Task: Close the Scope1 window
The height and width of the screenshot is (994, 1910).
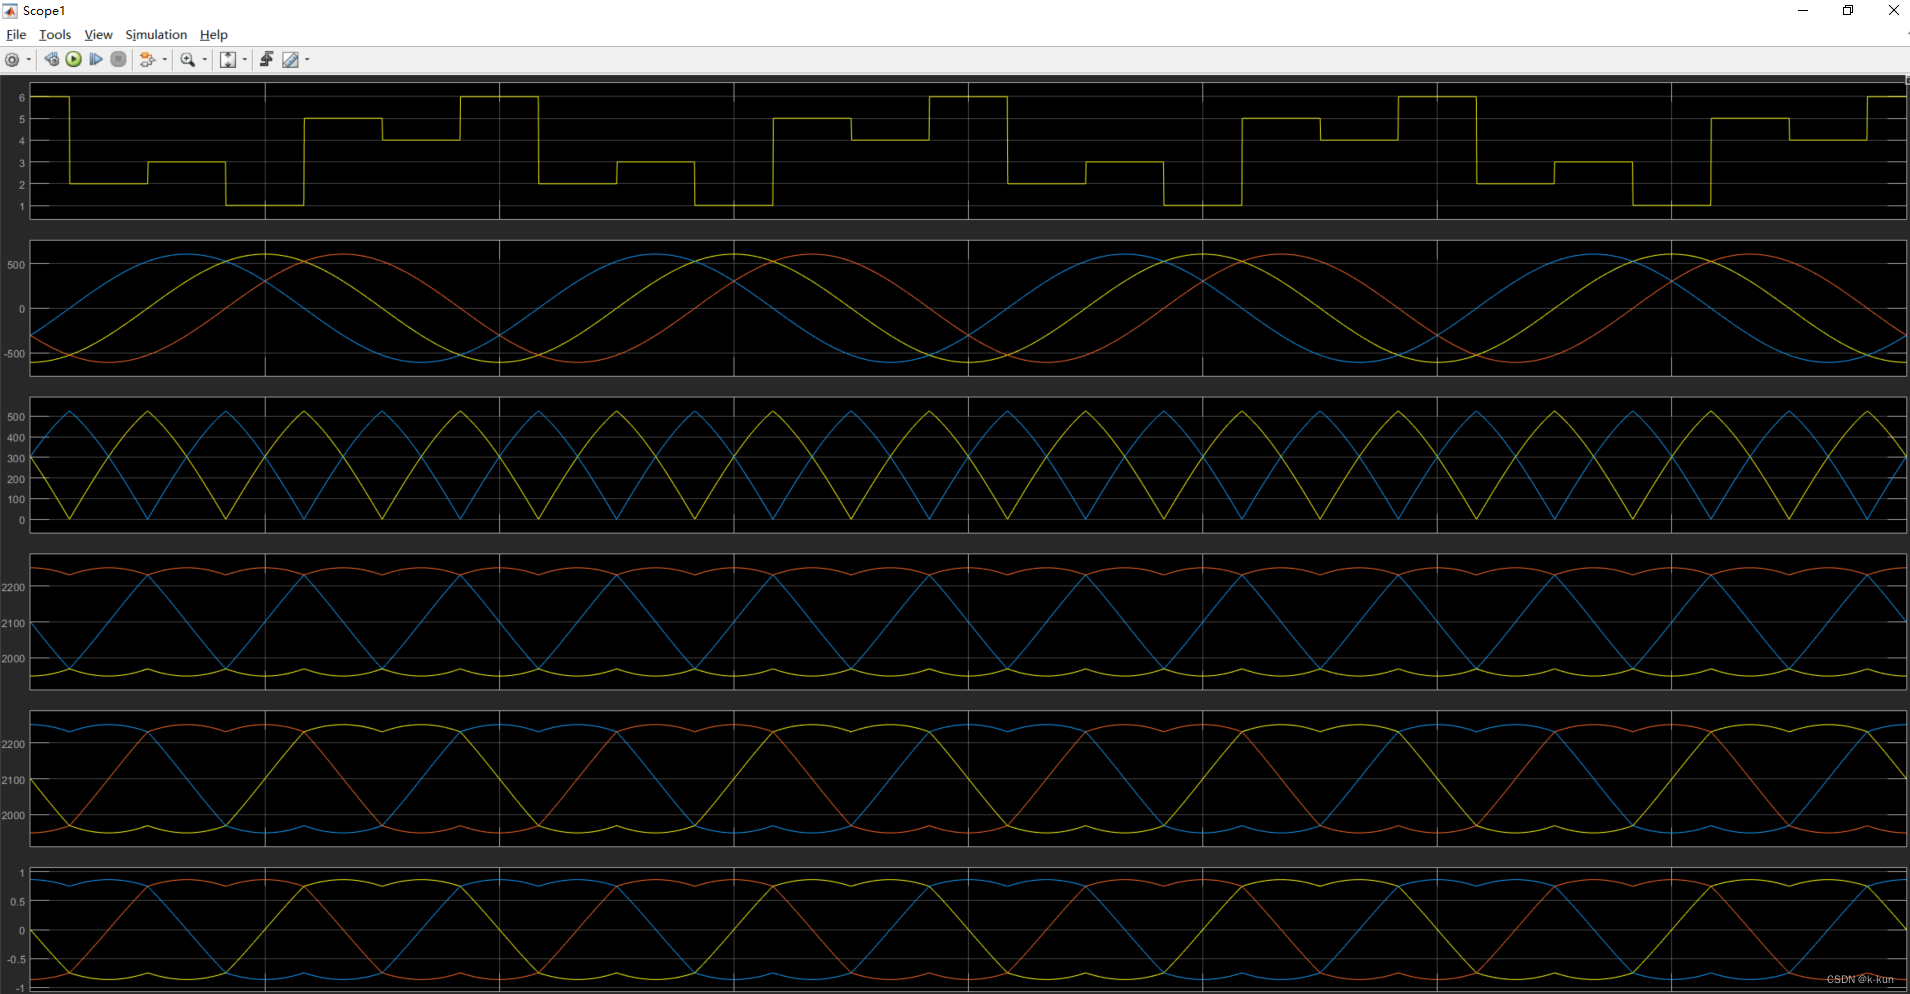Action: point(1893,10)
